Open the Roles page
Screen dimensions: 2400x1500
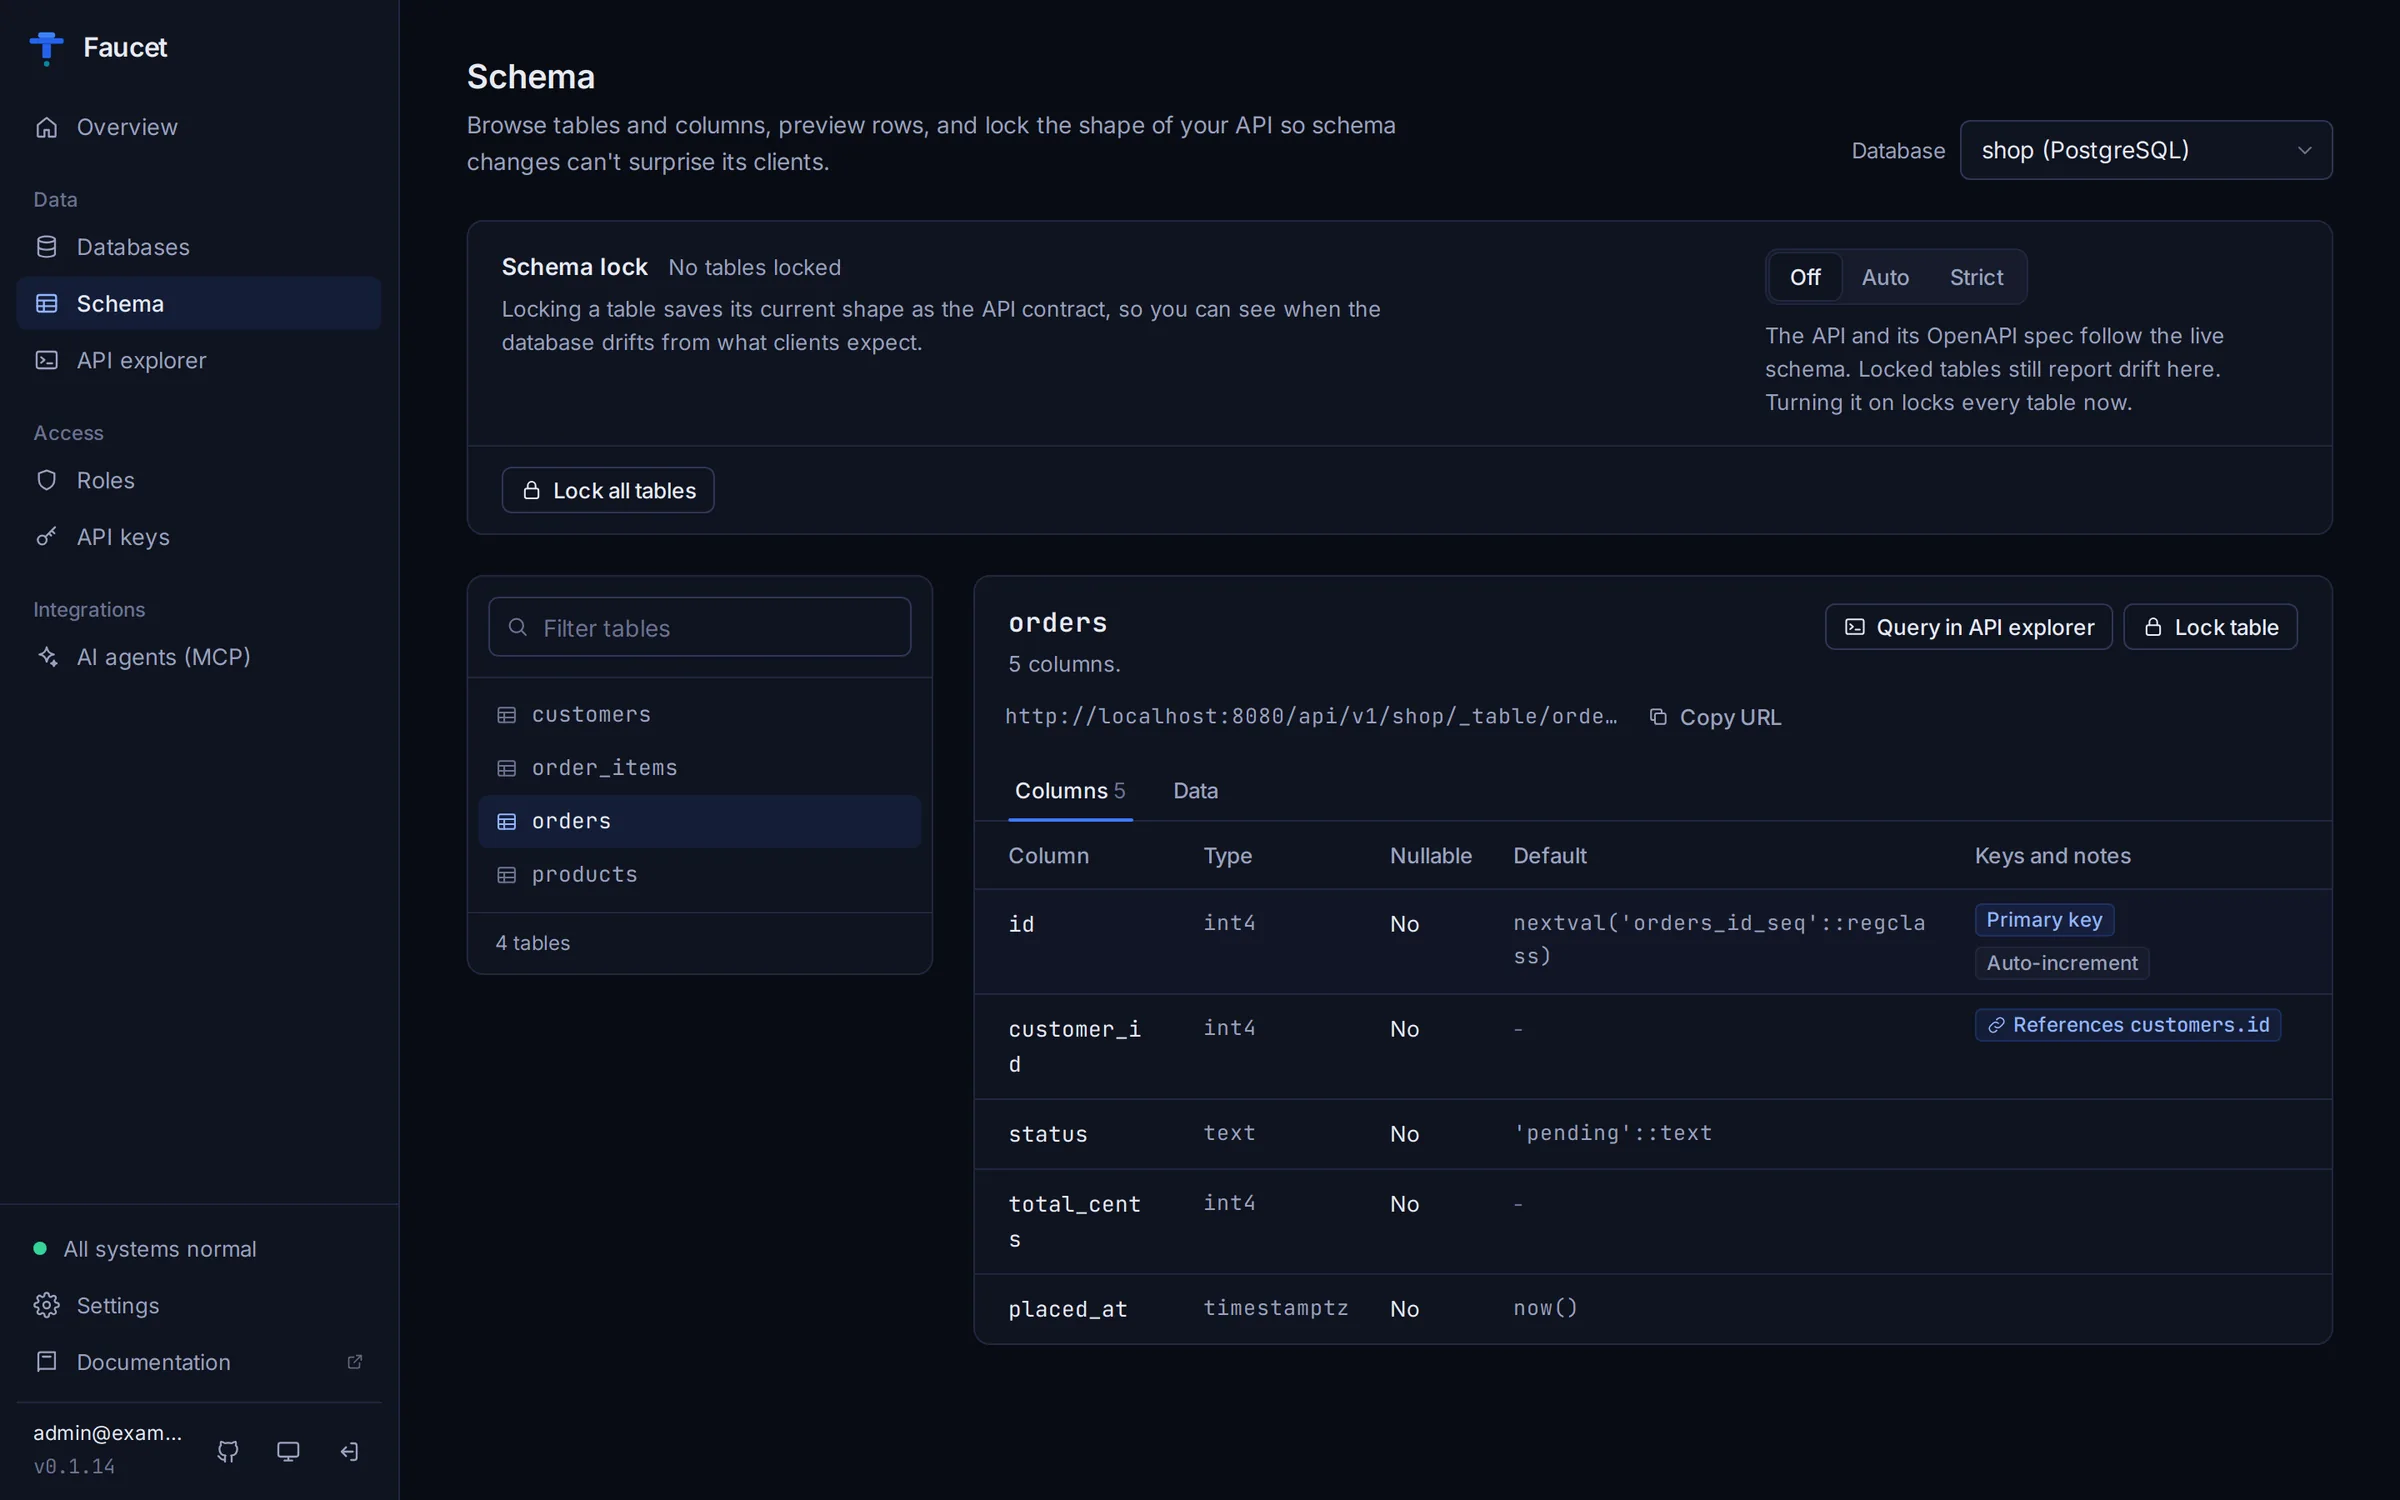tap(199, 480)
